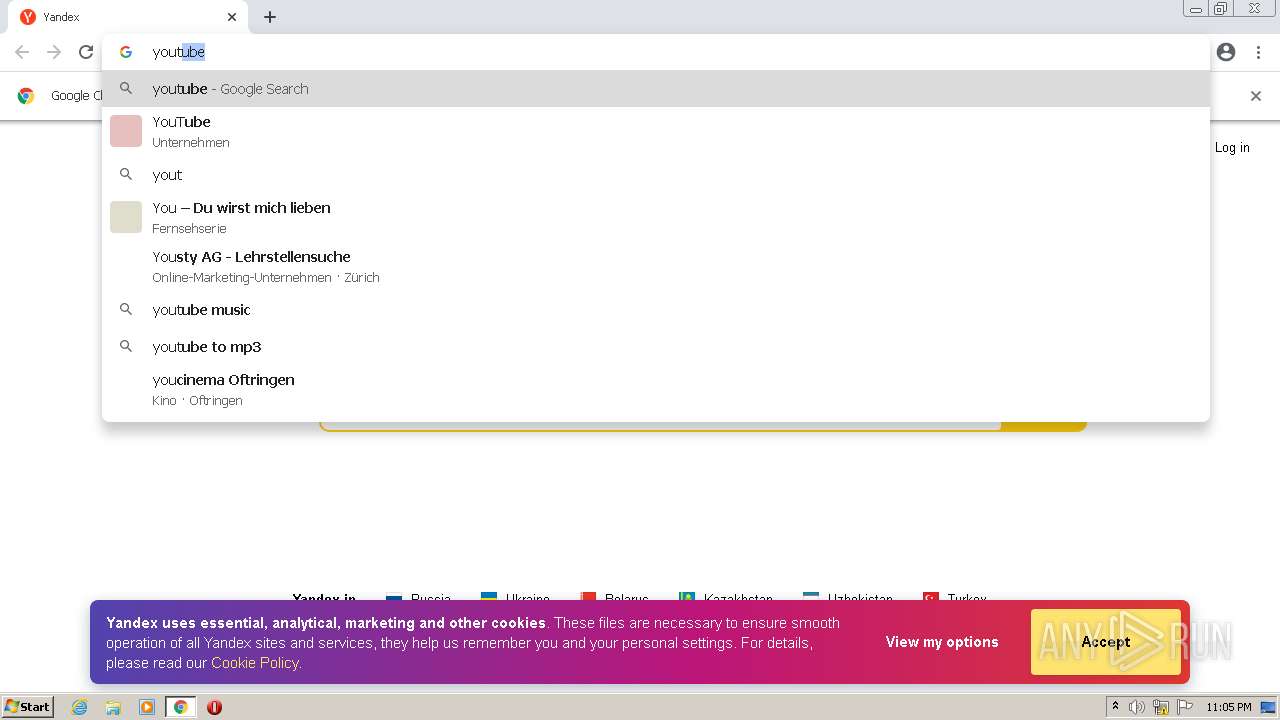1280x720 pixels.
Task: Show hidden system tray icons
Action: (x=1115, y=707)
